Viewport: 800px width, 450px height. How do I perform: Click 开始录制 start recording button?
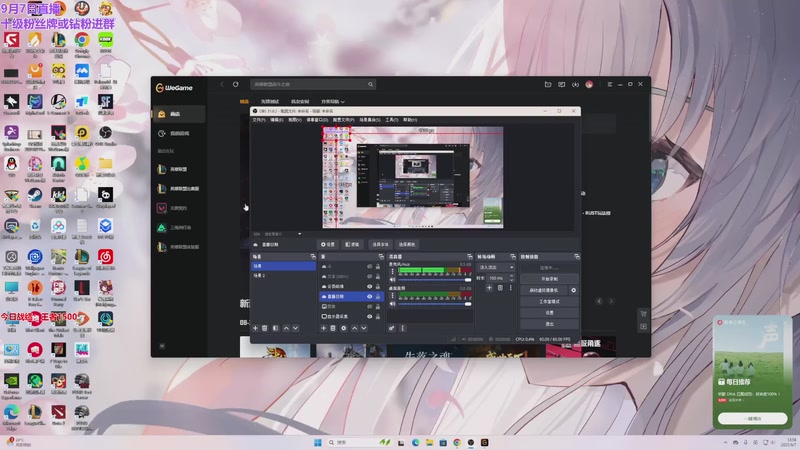tap(549, 279)
